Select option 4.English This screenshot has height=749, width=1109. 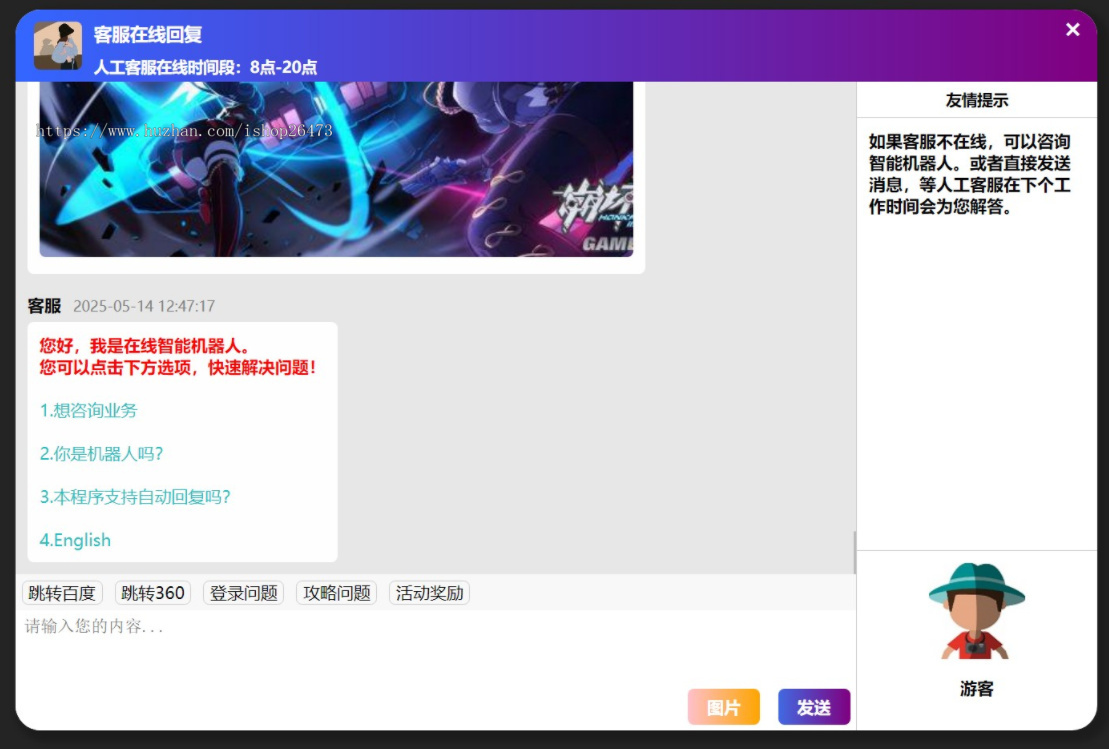click(x=75, y=540)
